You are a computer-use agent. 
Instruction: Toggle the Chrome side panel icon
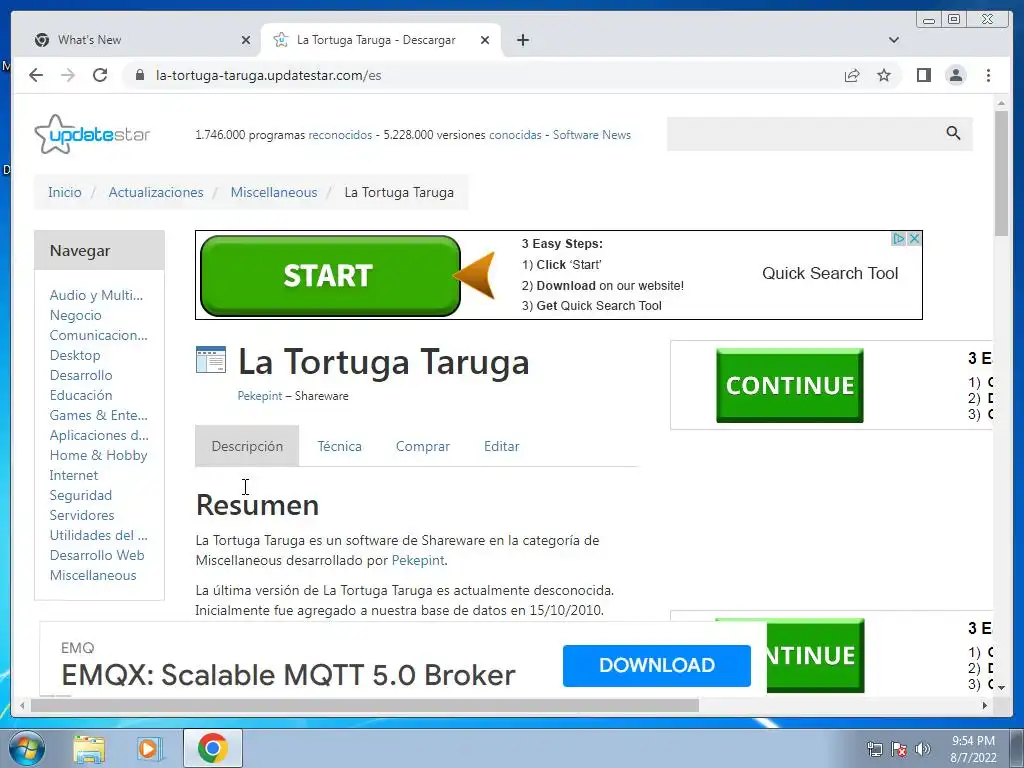click(x=923, y=75)
